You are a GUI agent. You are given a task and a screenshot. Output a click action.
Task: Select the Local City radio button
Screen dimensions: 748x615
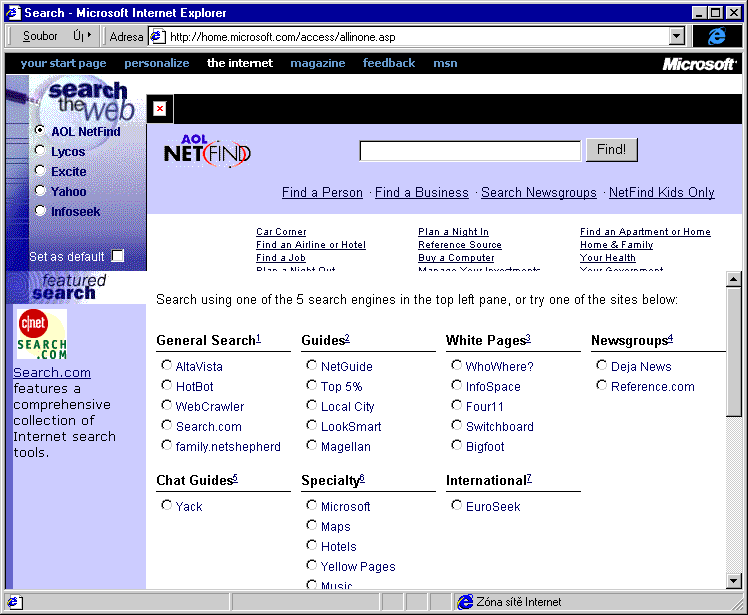pyautogui.click(x=312, y=405)
